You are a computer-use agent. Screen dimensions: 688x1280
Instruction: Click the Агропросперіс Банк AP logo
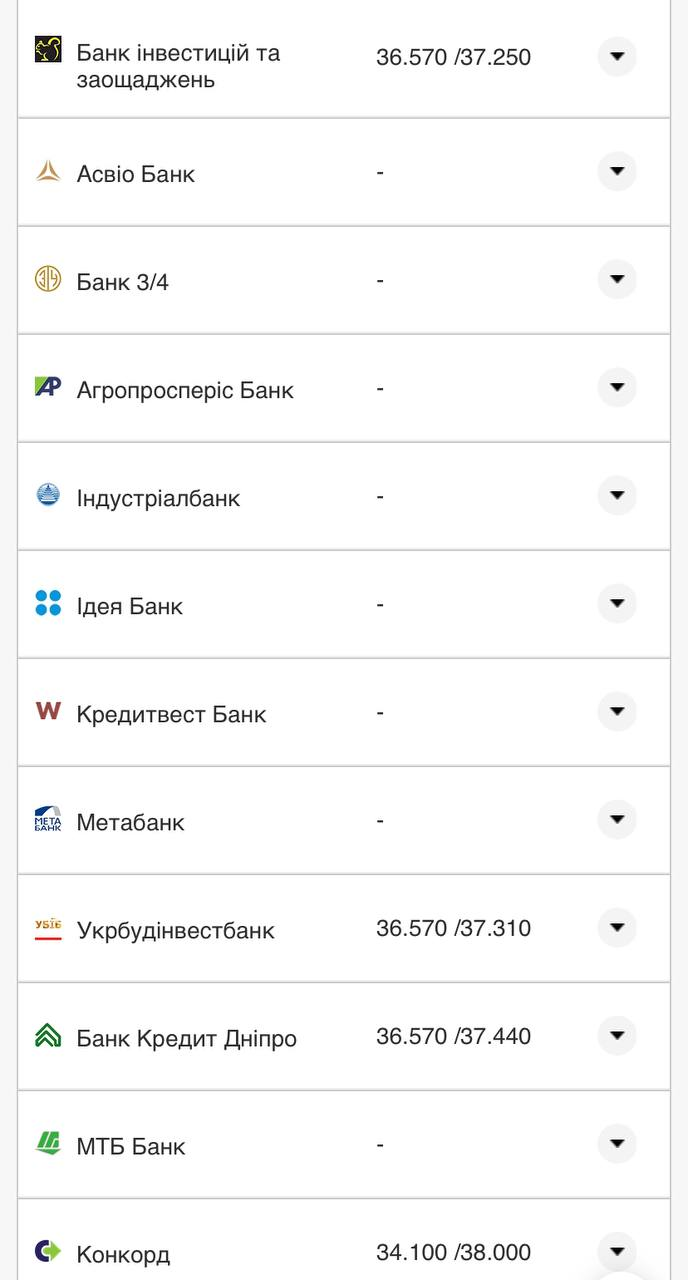[x=48, y=387]
